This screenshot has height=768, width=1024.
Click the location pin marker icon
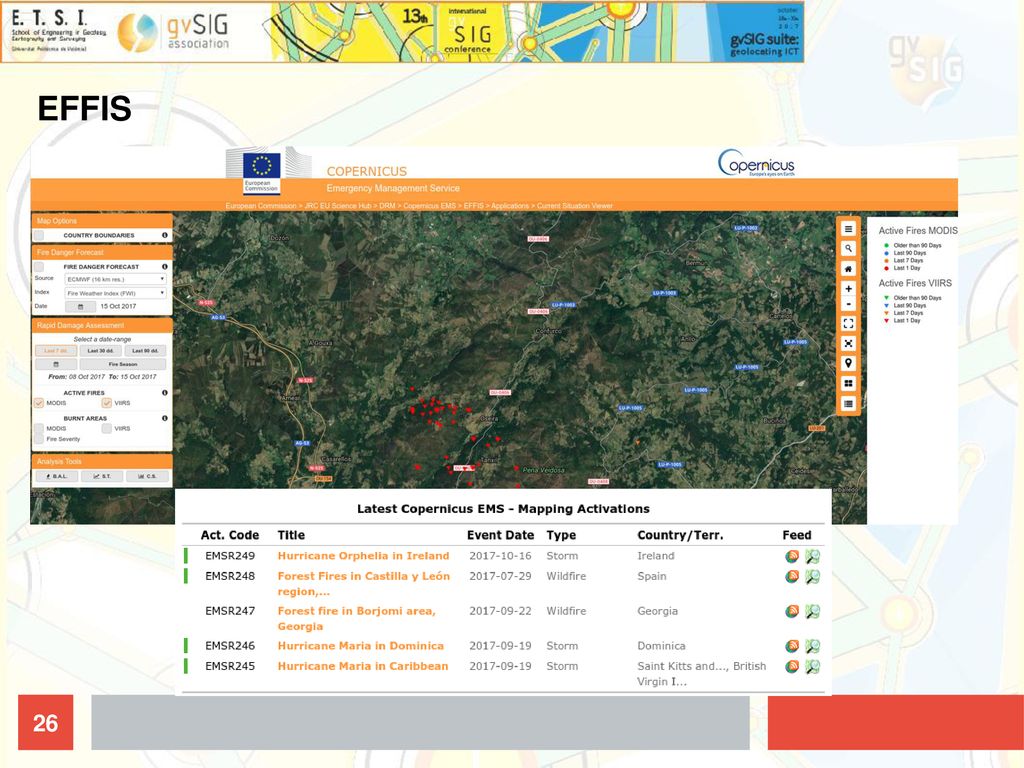click(848, 364)
